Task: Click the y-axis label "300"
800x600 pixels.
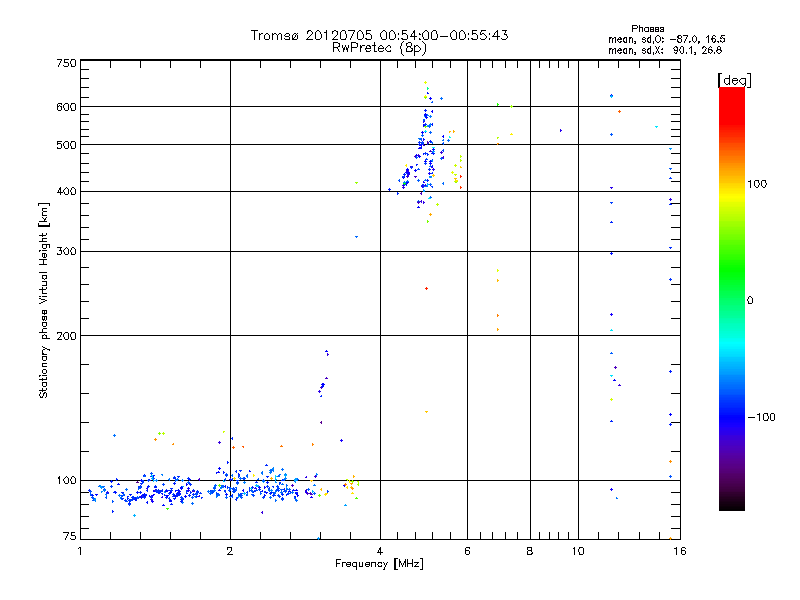Action: click(66, 252)
